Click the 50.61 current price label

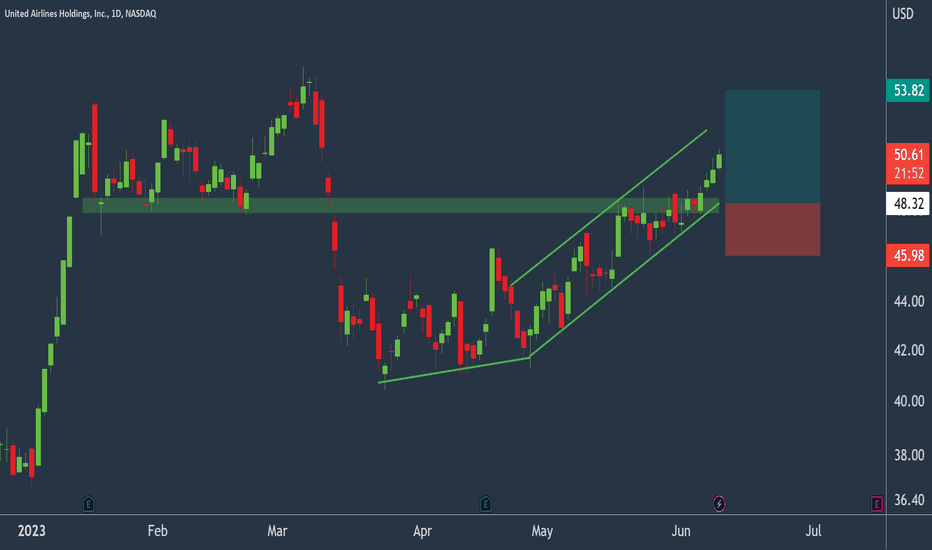(x=908, y=155)
